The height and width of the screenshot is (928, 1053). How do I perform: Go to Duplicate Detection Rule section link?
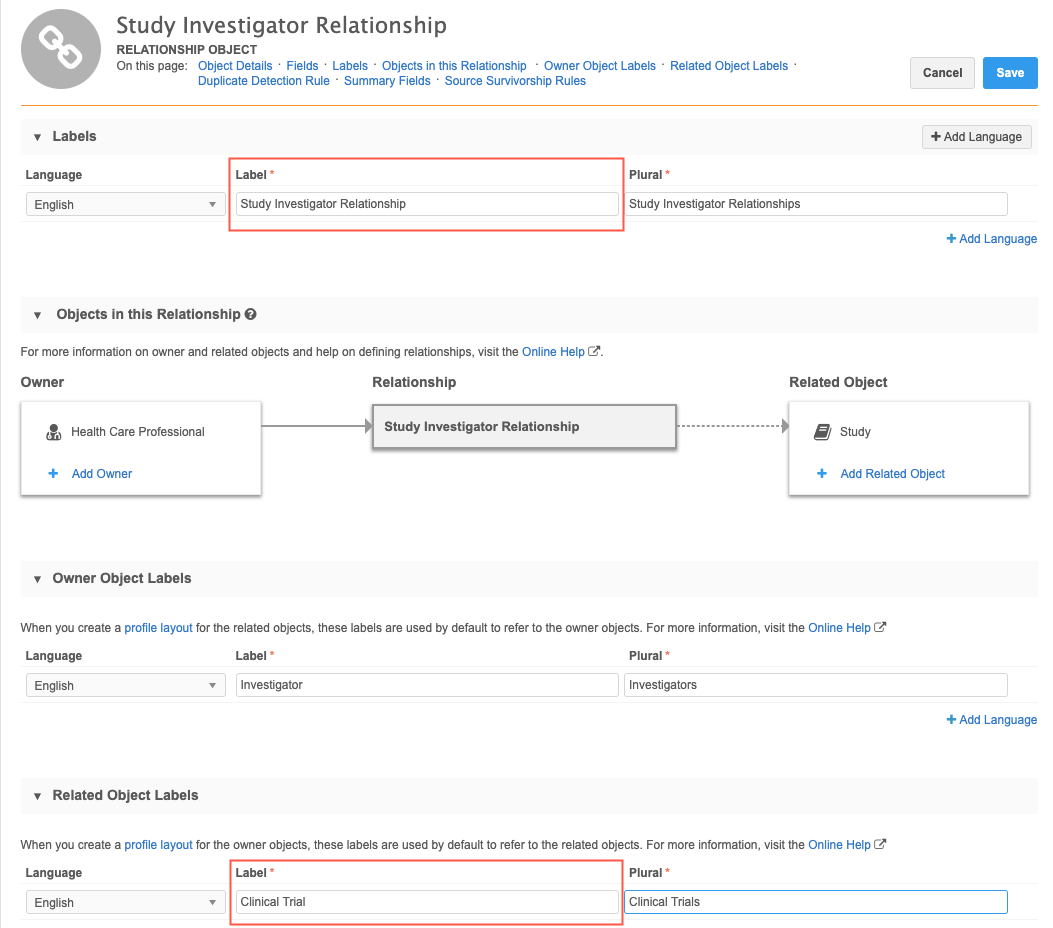tap(263, 81)
